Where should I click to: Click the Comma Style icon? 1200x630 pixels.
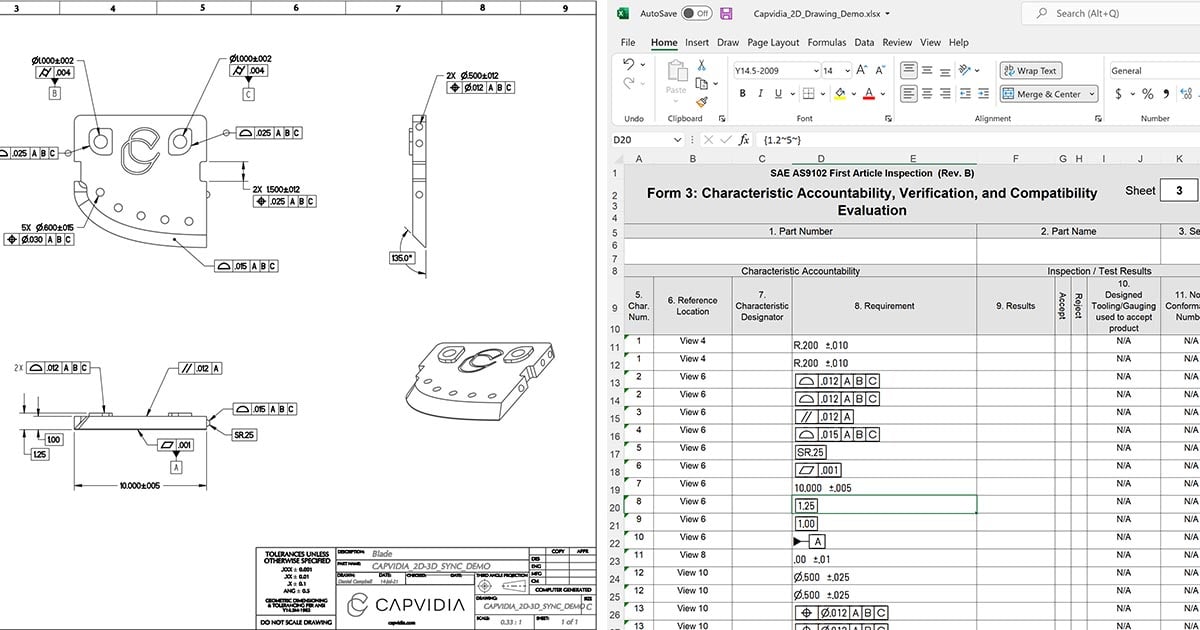click(x=1166, y=93)
